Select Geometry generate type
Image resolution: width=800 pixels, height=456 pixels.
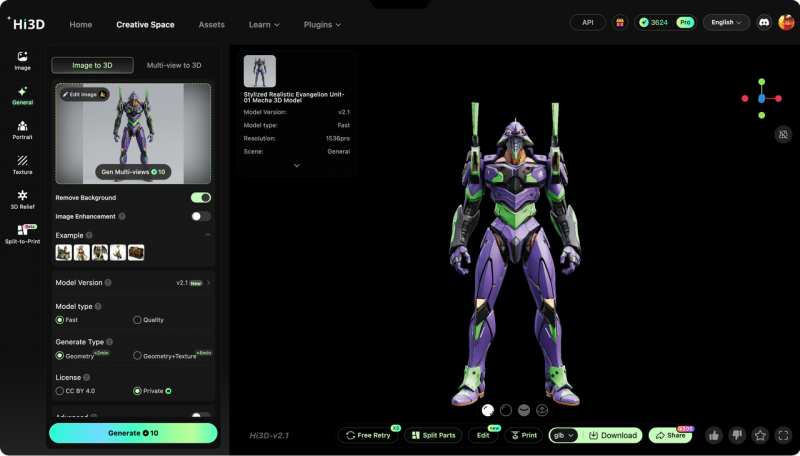[74, 356]
